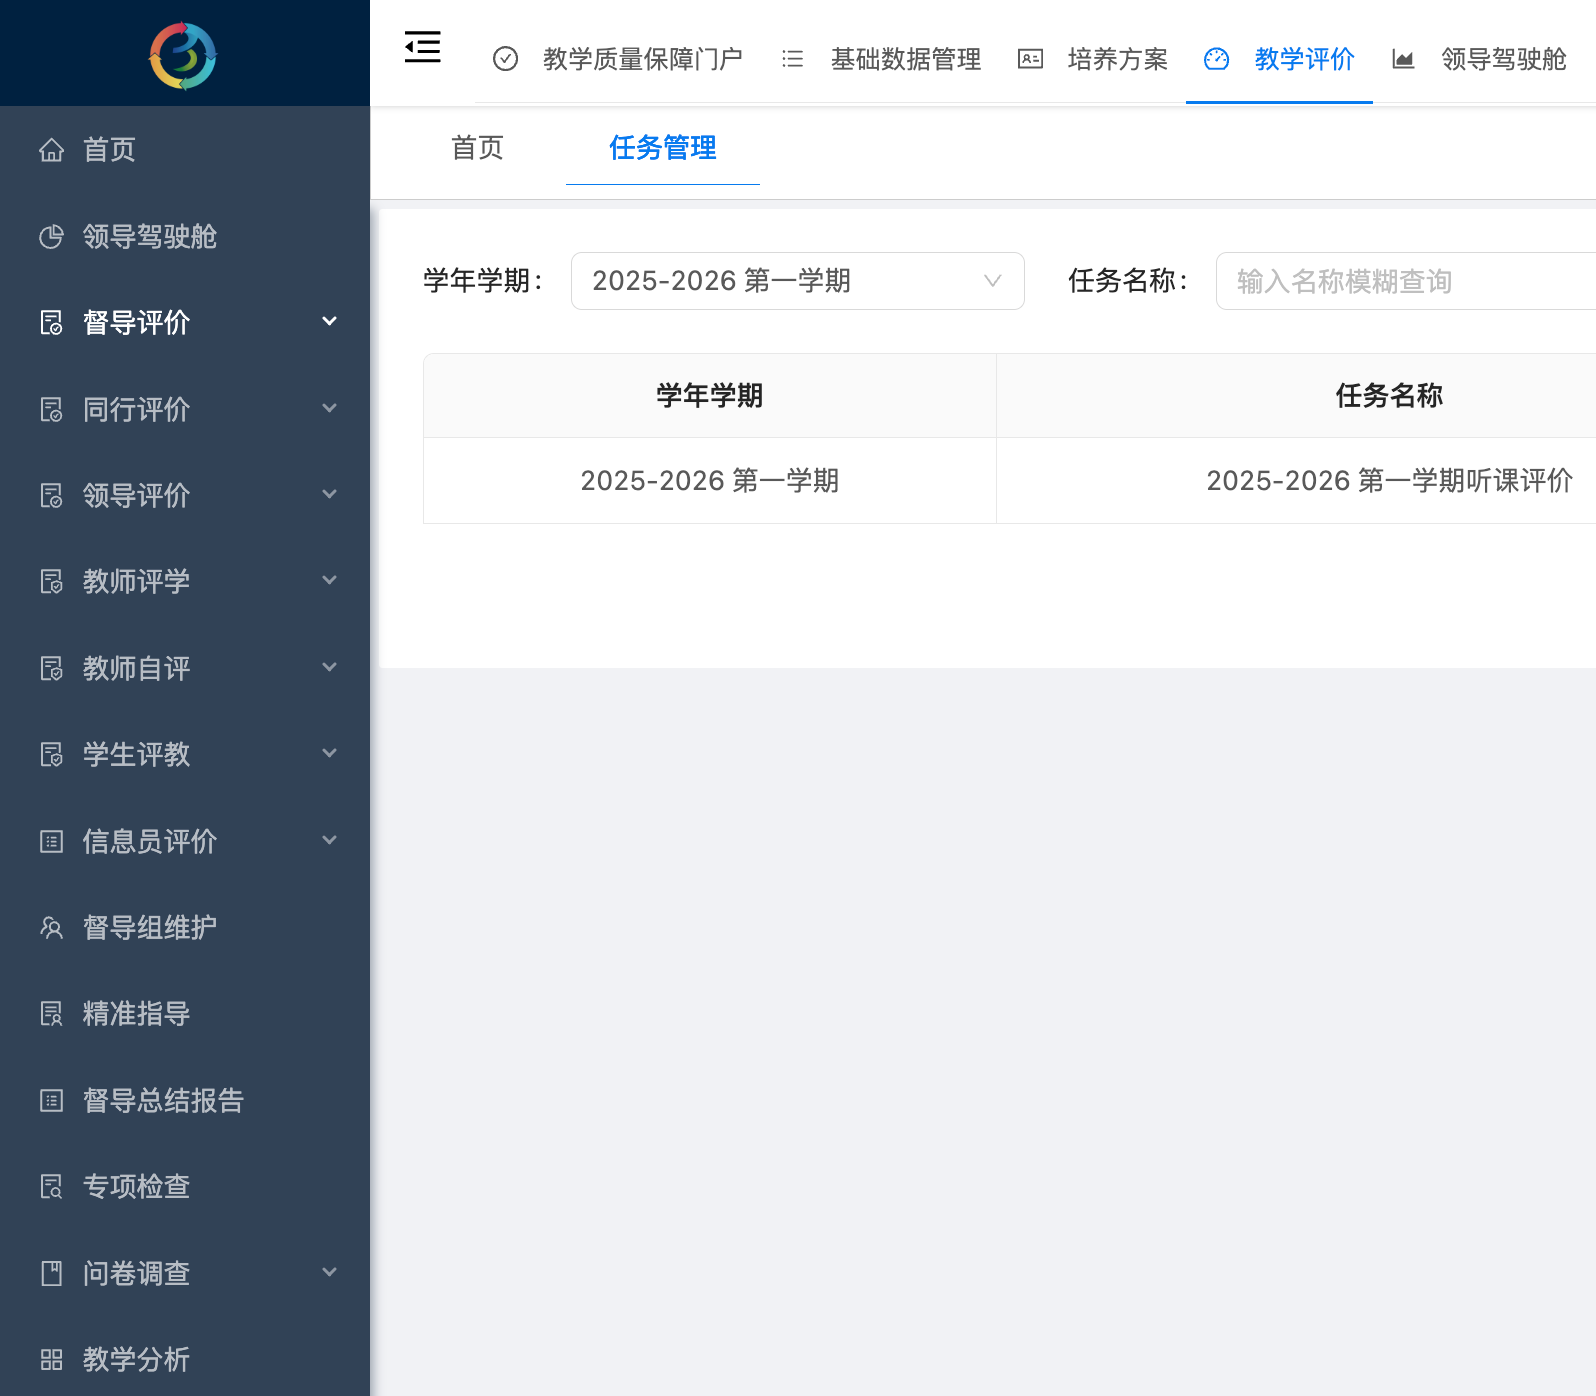The width and height of the screenshot is (1596, 1396).
Task: Open the 培养方案 top navigation item
Action: (x=1117, y=60)
